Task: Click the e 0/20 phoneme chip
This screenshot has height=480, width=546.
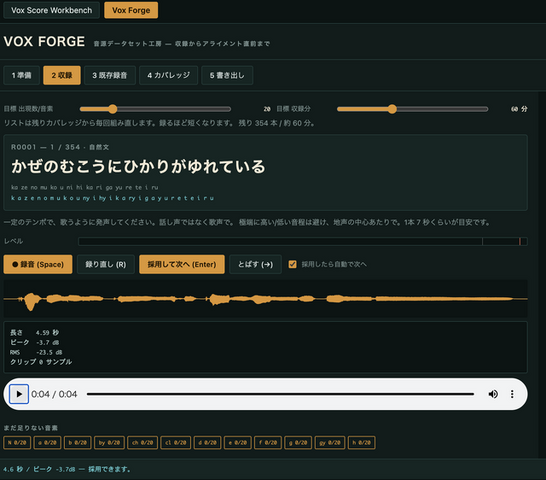Action: (x=238, y=443)
